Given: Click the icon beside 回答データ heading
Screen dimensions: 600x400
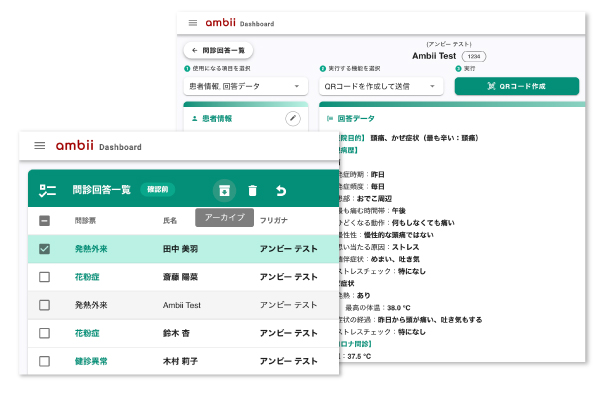Looking at the screenshot, I should coord(329,119).
